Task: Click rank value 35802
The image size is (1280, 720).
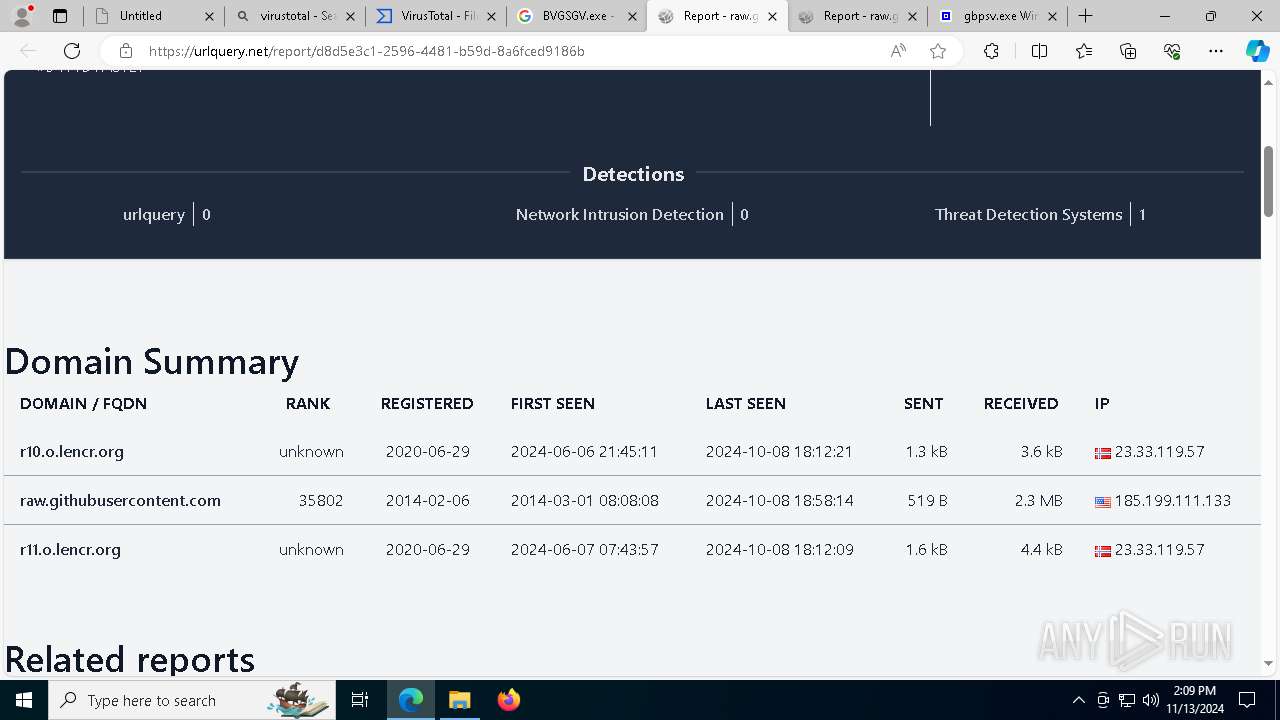Action: 321,501
